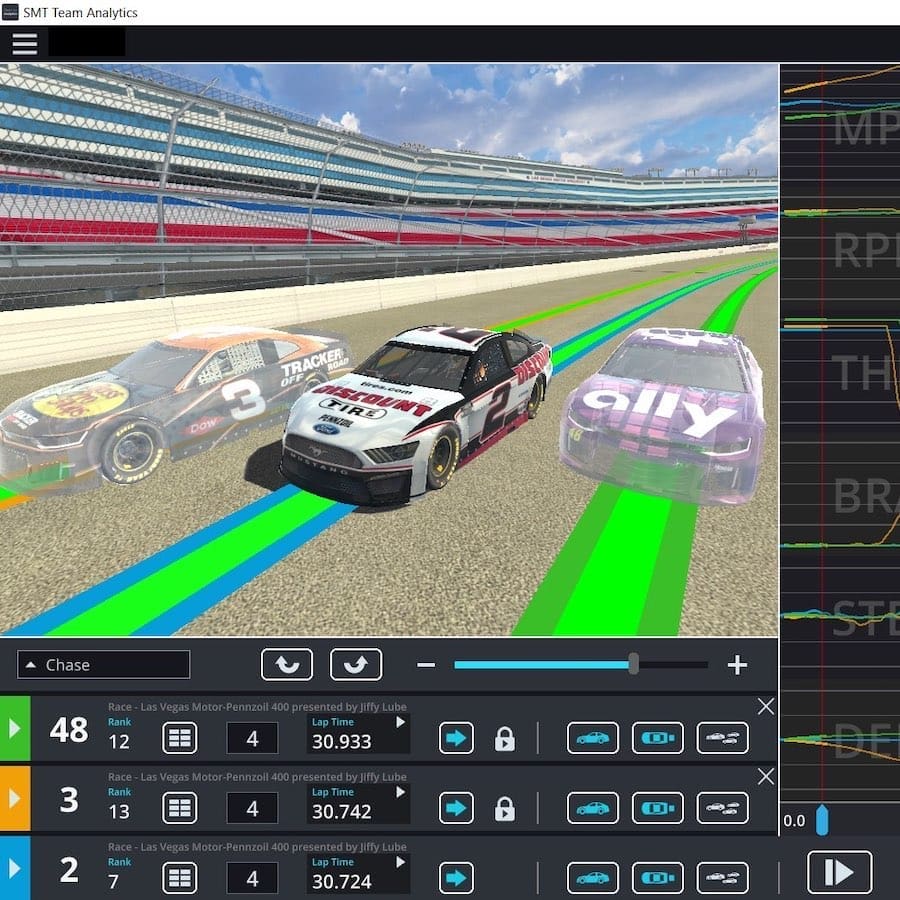This screenshot has width=900, height=900.
Task: Click the car number 3 label
Action: [69, 800]
